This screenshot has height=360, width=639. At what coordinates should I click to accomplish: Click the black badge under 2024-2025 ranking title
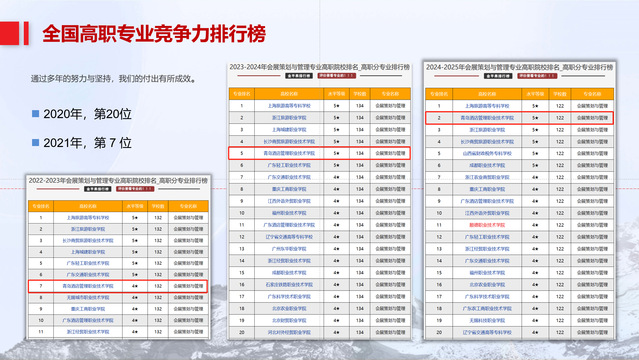pyautogui.click(x=498, y=76)
